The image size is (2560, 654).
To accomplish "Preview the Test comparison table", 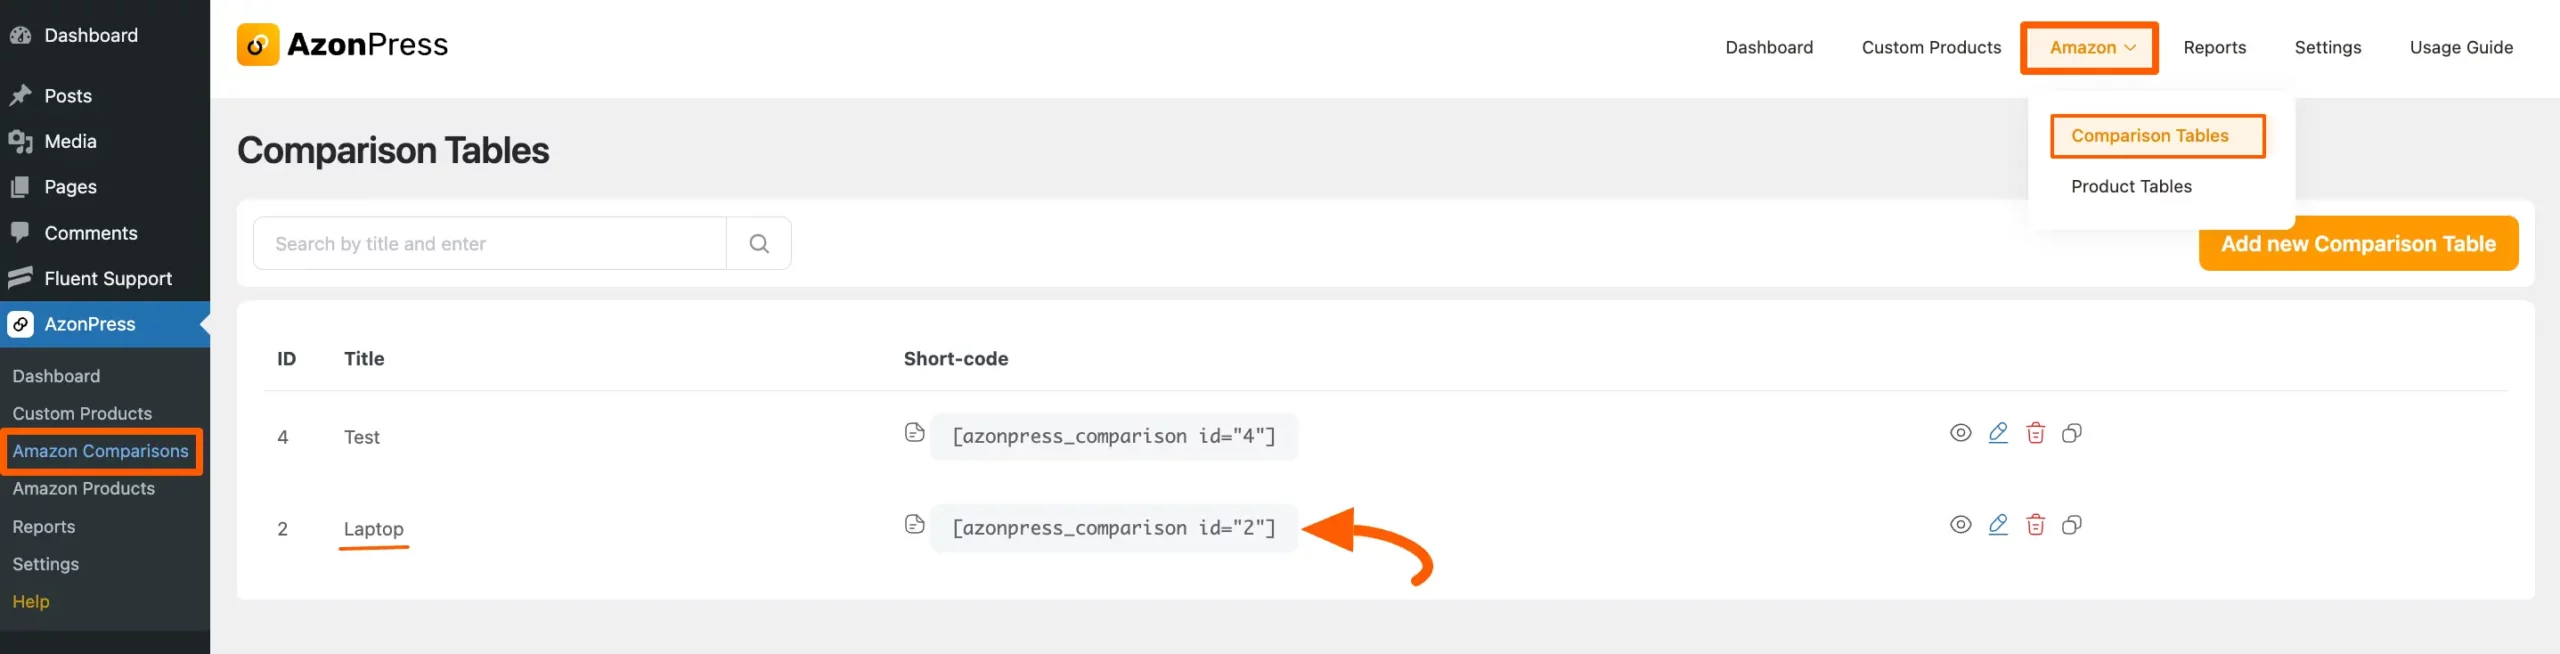I will click(1960, 433).
